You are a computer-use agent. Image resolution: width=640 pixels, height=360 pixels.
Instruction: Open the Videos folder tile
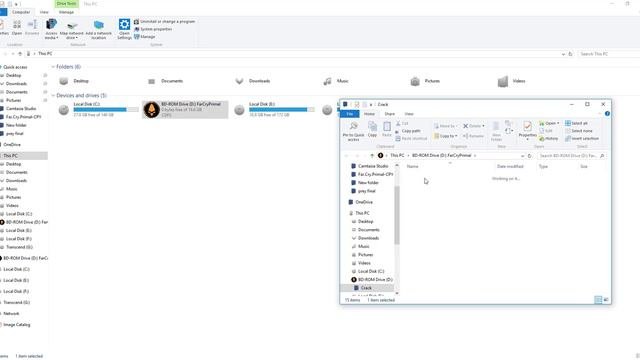[511, 81]
